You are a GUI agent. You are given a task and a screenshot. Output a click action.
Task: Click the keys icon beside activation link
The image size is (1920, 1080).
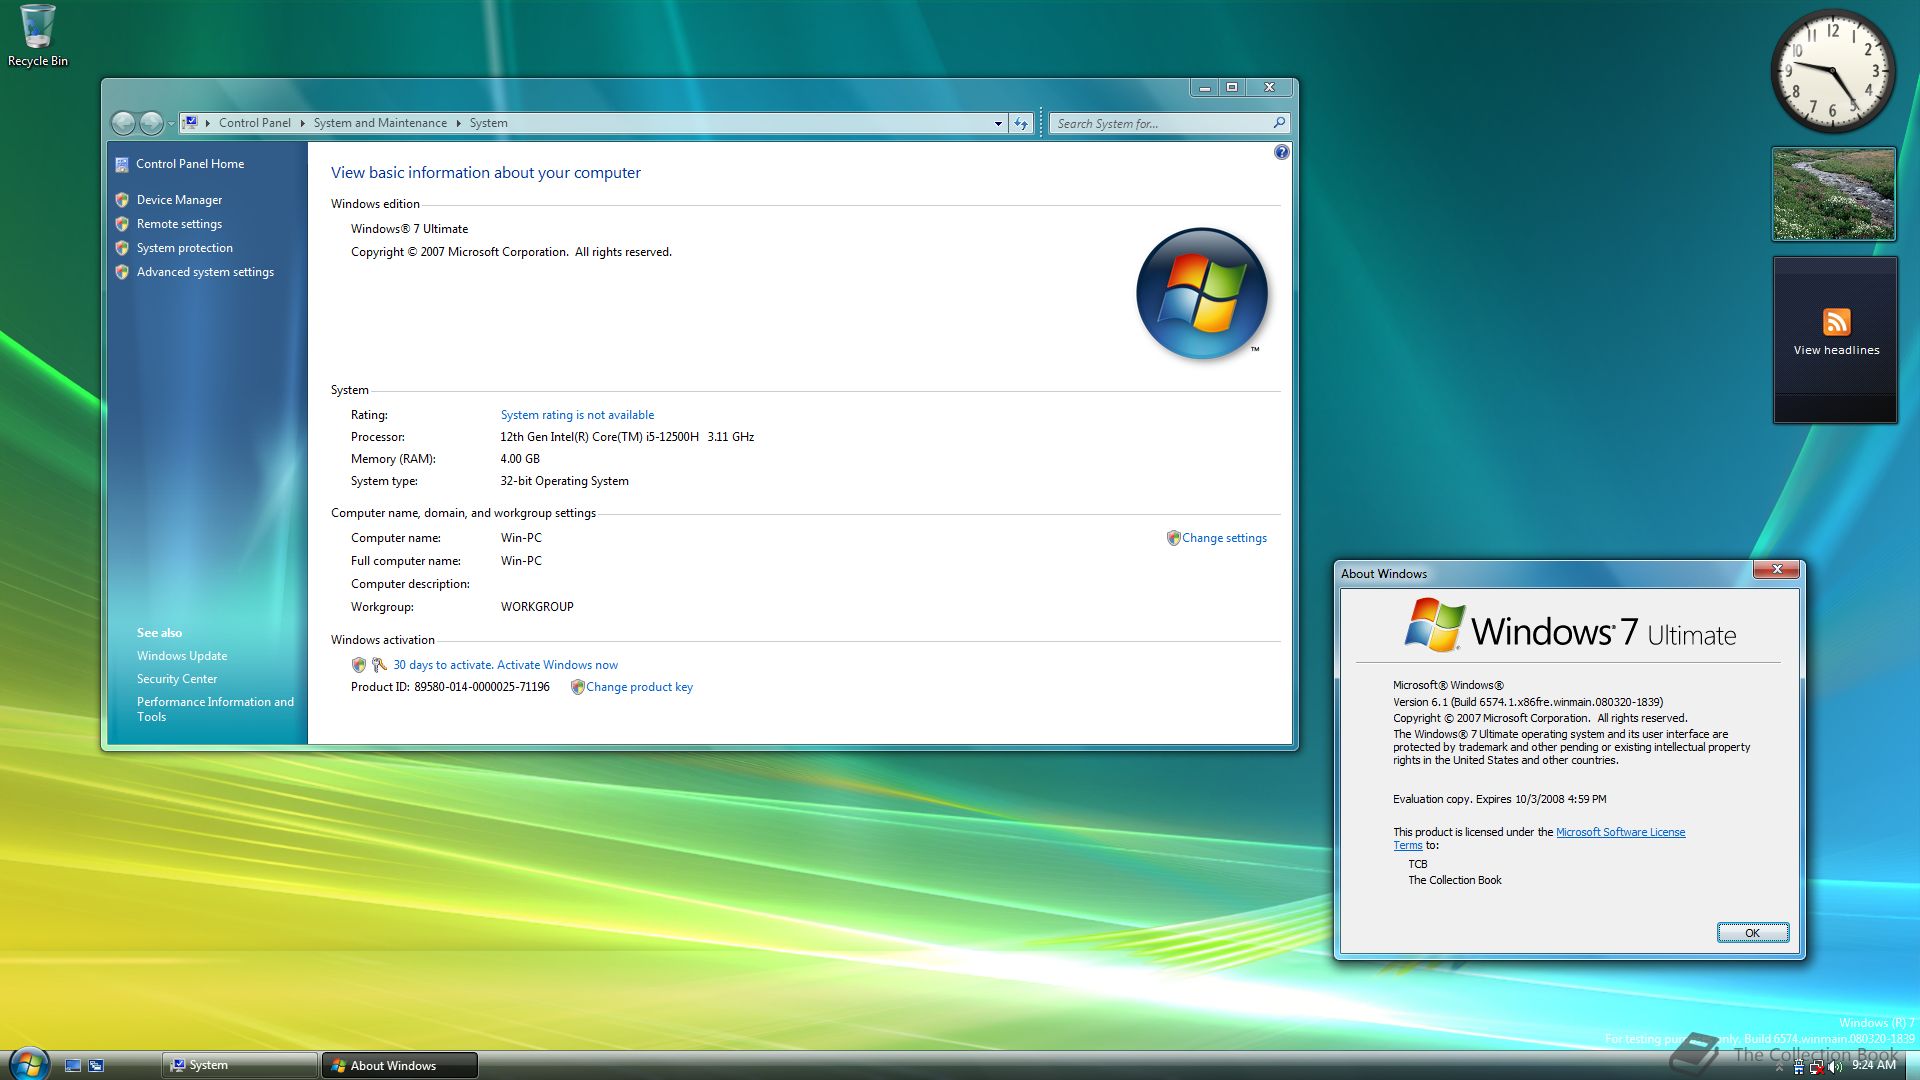[x=379, y=665]
